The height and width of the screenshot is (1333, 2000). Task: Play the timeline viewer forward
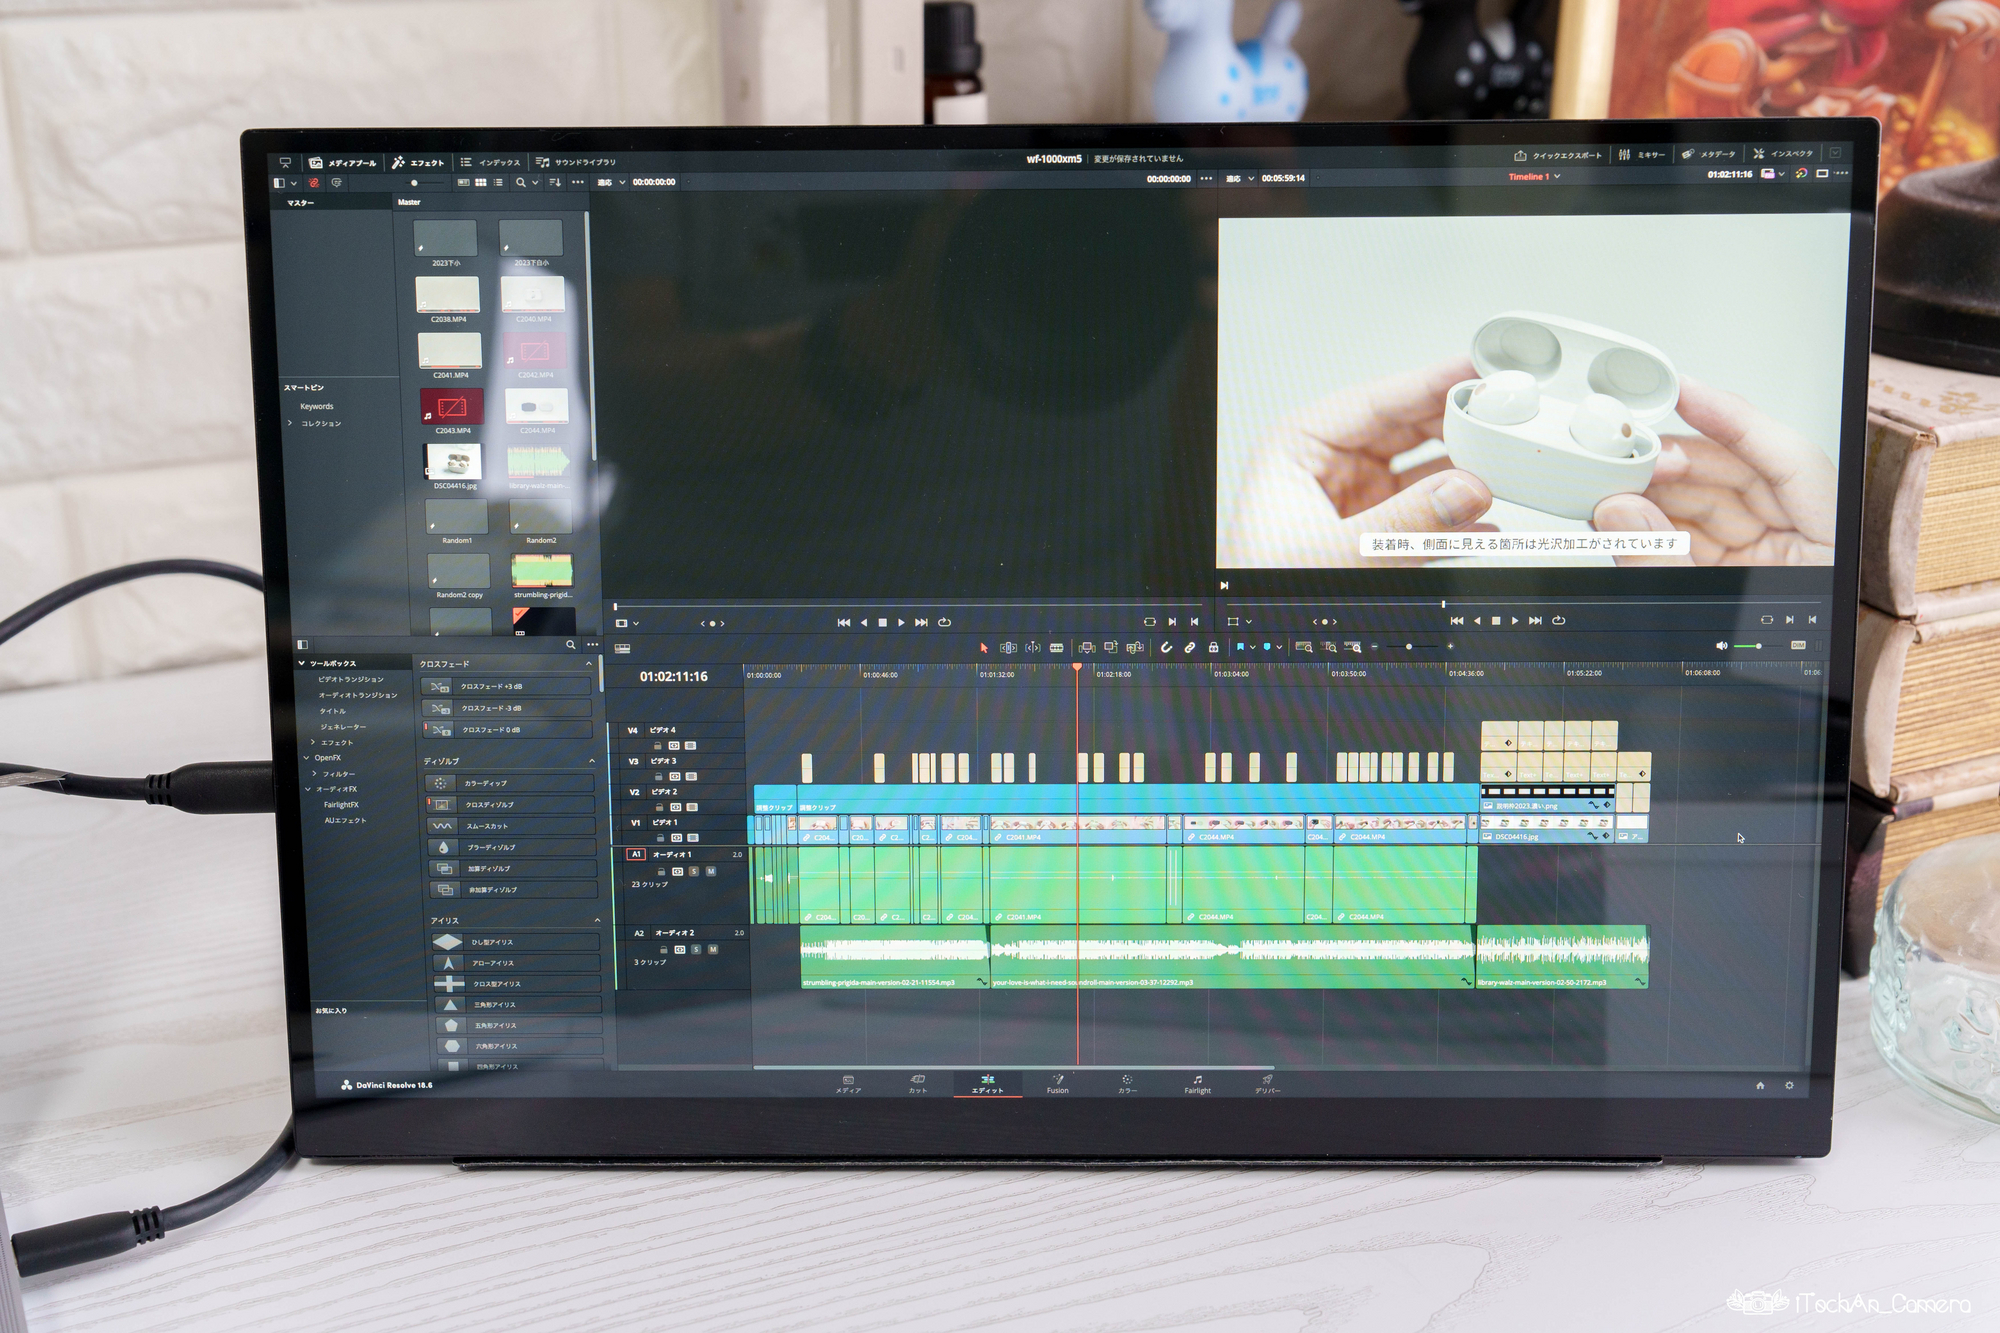tap(1515, 621)
